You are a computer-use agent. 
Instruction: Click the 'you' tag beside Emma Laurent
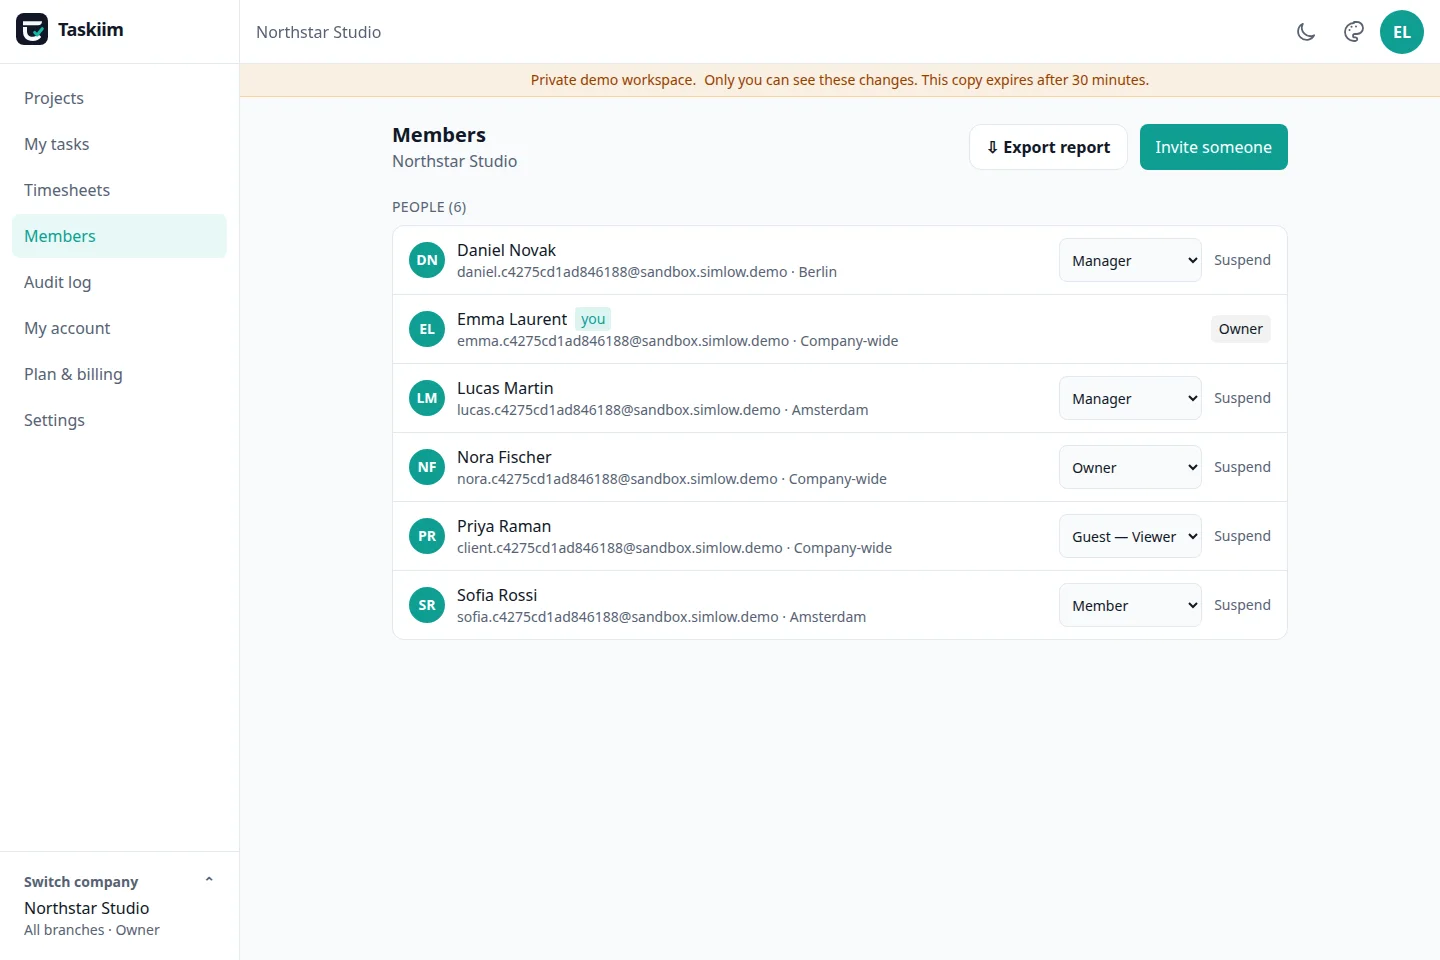pyautogui.click(x=593, y=319)
